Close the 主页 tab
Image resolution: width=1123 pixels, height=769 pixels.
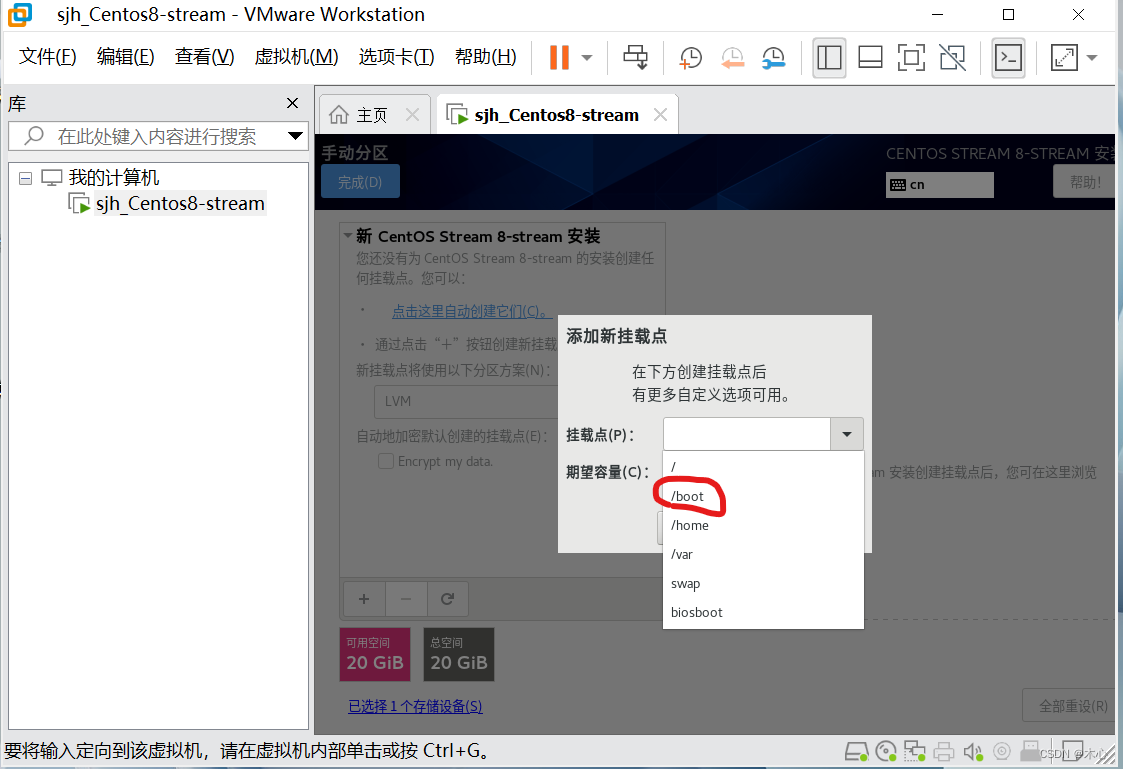point(413,115)
